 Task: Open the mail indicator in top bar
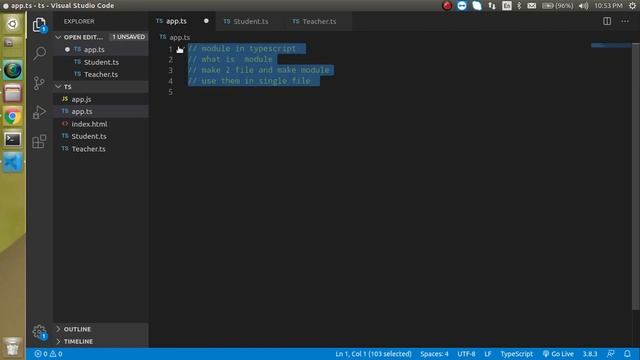(531, 6)
